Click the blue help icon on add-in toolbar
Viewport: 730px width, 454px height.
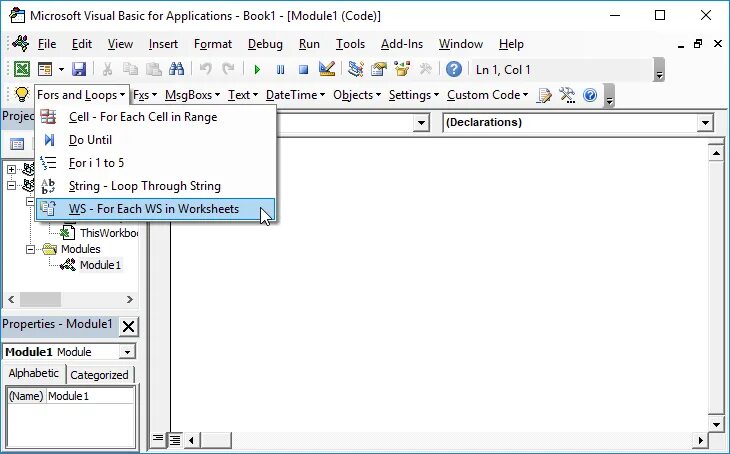click(x=590, y=95)
